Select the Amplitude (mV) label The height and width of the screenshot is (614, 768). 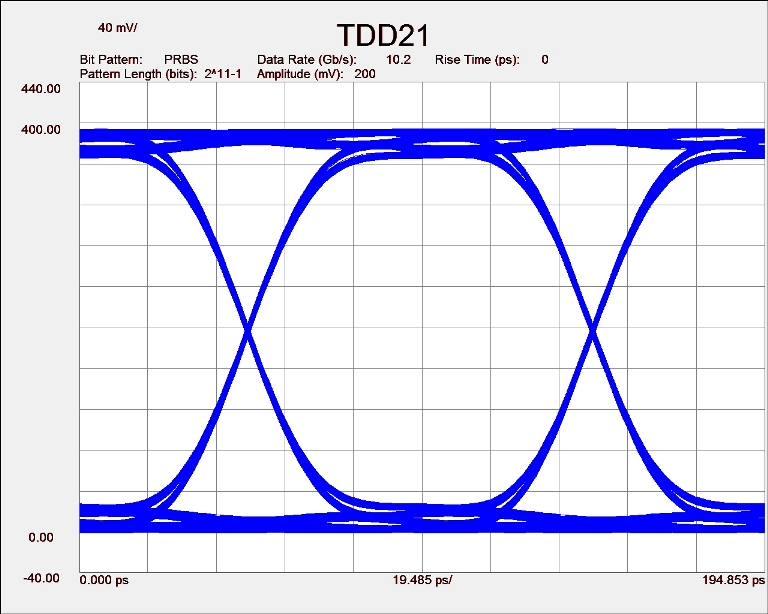click(x=300, y=74)
